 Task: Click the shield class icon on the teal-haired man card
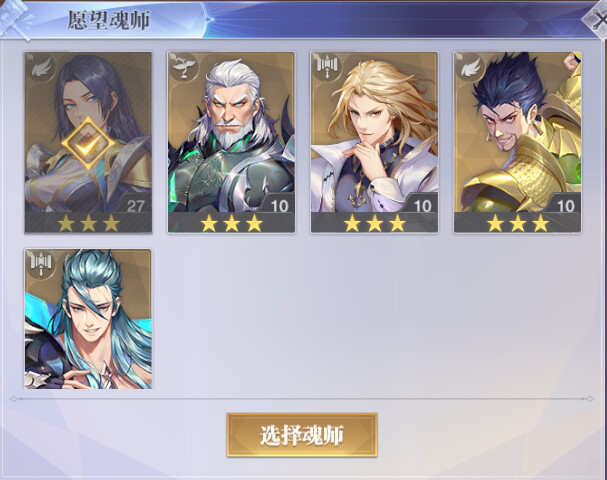point(40,264)
